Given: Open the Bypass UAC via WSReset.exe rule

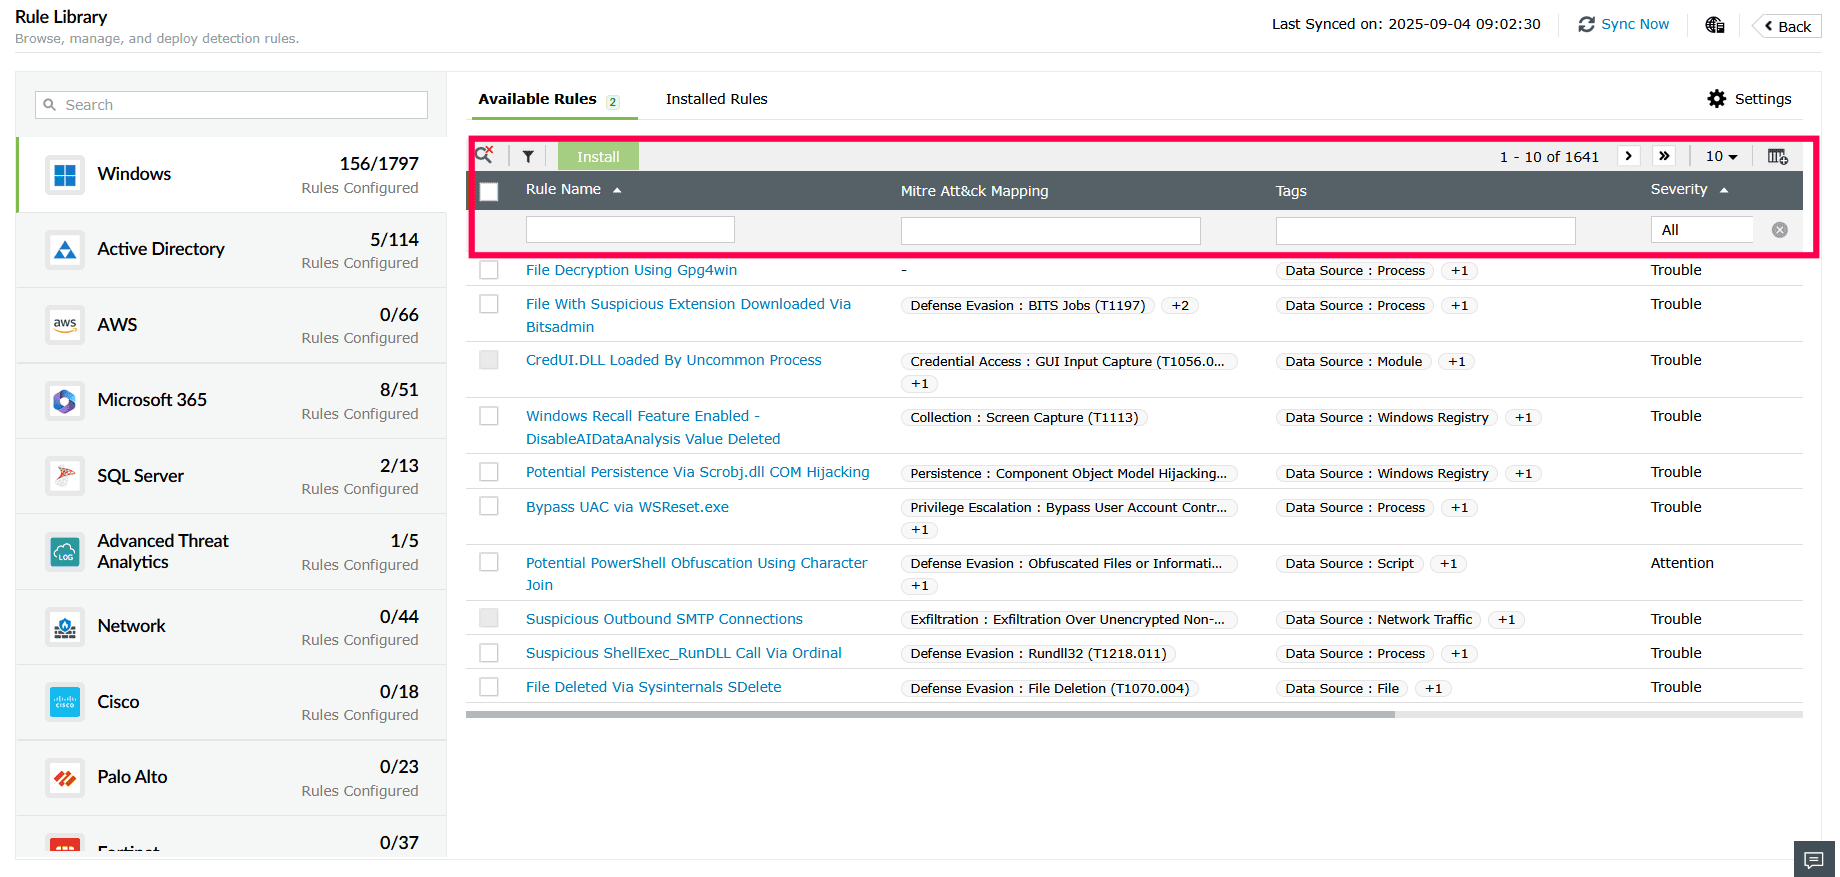Looking at the screenshot, I should (x=627, y=507).
